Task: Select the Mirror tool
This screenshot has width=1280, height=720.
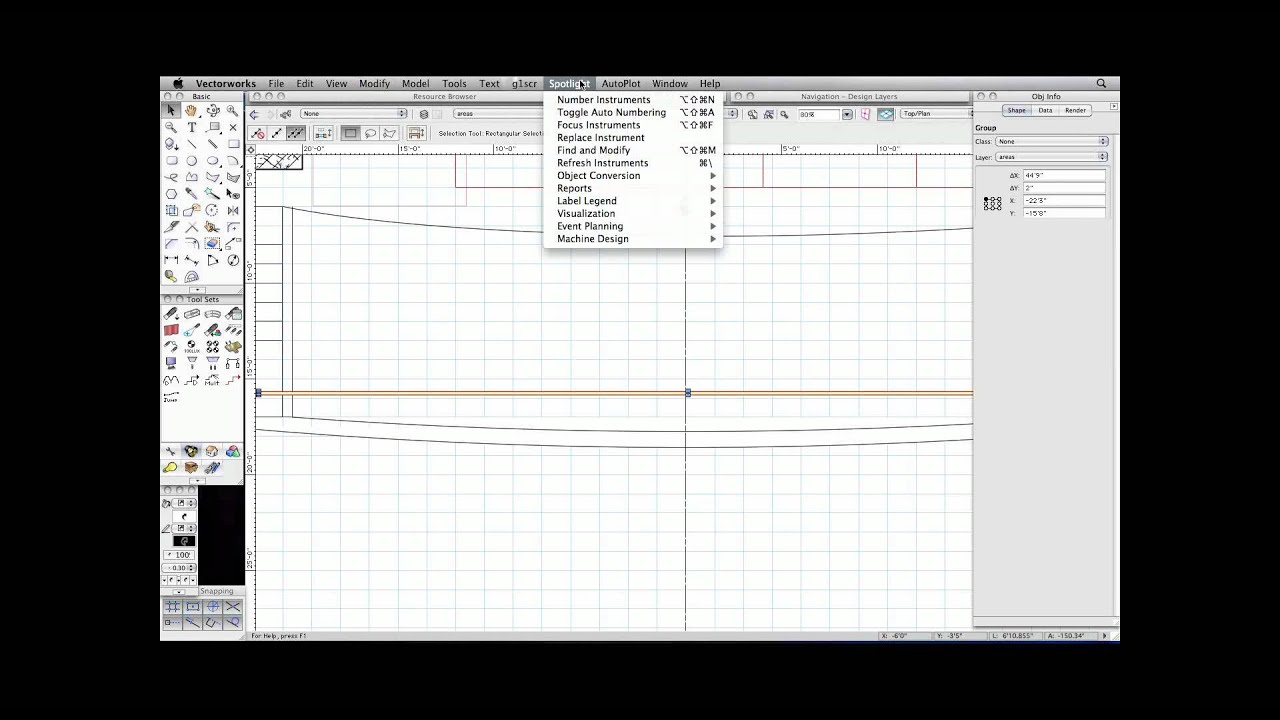Action: point(233,210)
